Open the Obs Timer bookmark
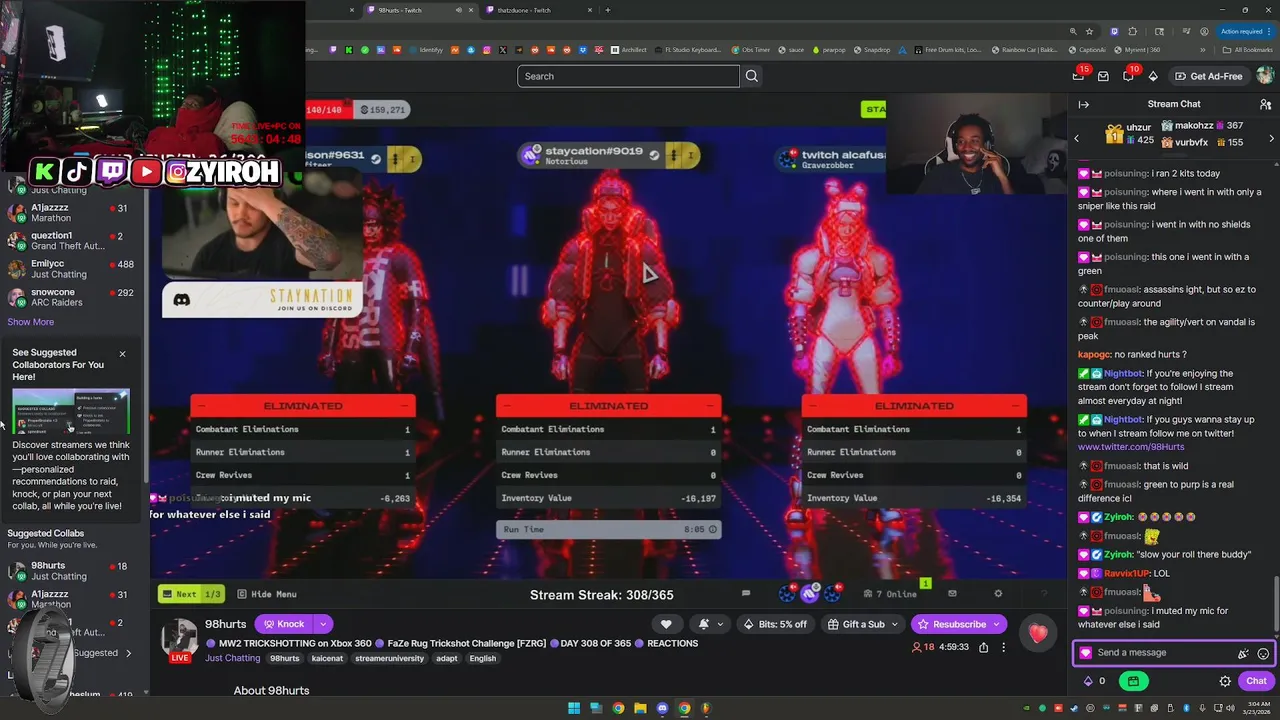This screenshot has height=720, width=1280. 749,50
